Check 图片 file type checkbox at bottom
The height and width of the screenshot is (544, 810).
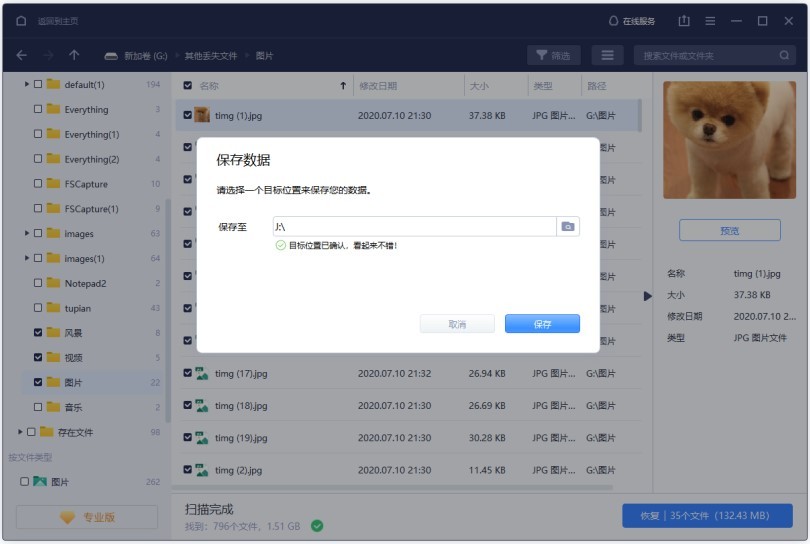[x=24, y=481]
